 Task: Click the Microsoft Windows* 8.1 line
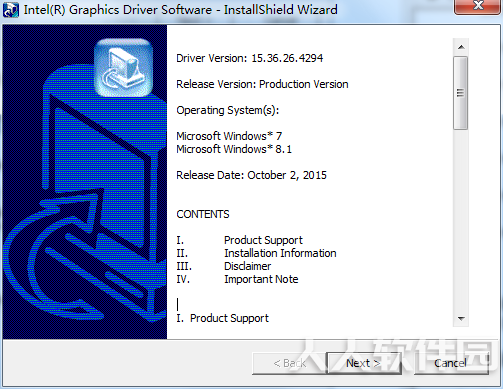(x=234, y=149)
